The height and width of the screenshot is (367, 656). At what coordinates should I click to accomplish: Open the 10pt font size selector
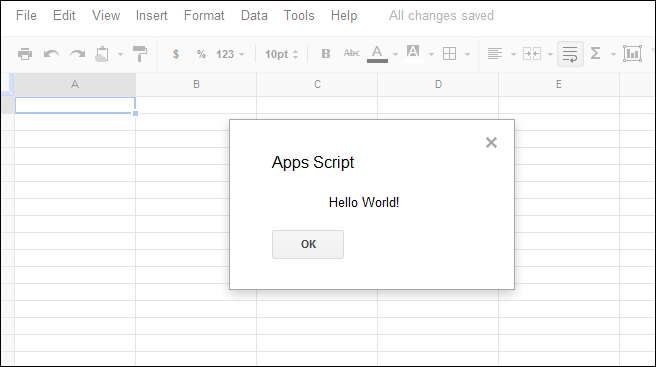point(282,54)
